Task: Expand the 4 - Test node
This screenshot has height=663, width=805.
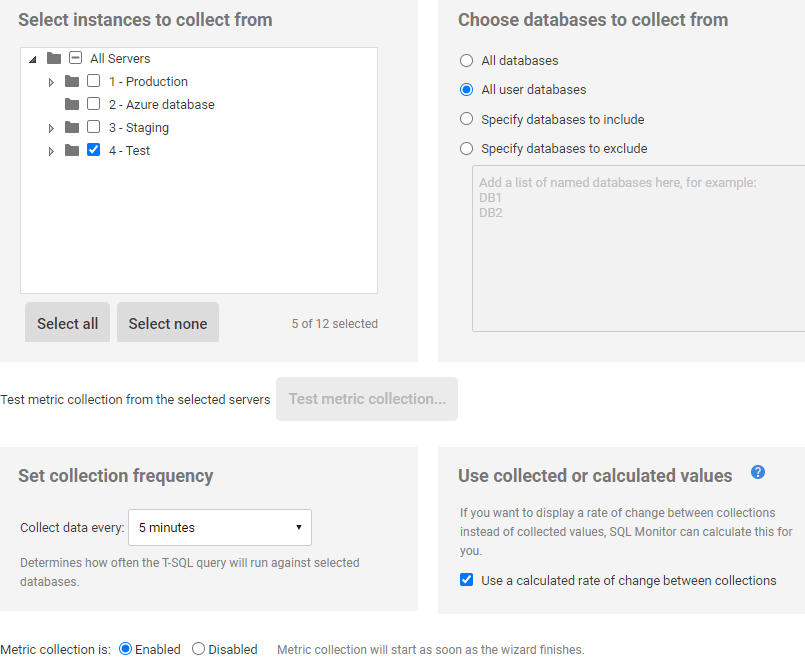Action: point(51,150)
